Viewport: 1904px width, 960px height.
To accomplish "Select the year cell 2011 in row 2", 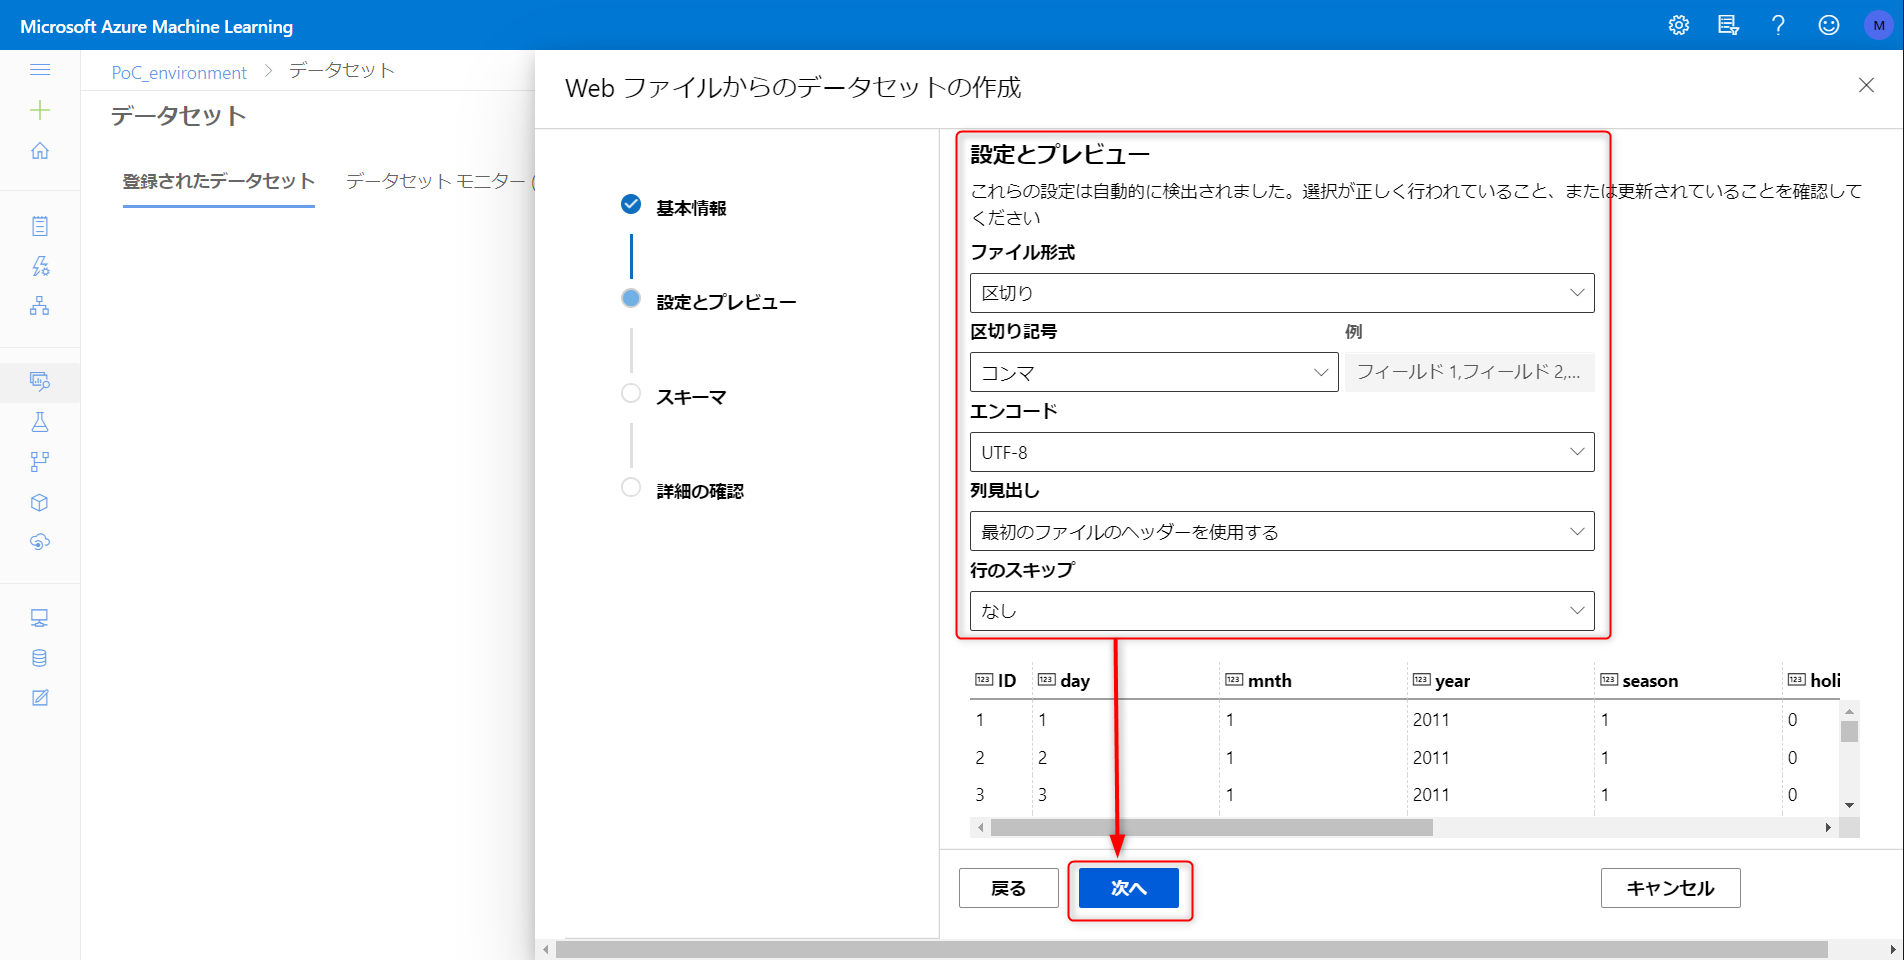I will [1431, 758].
